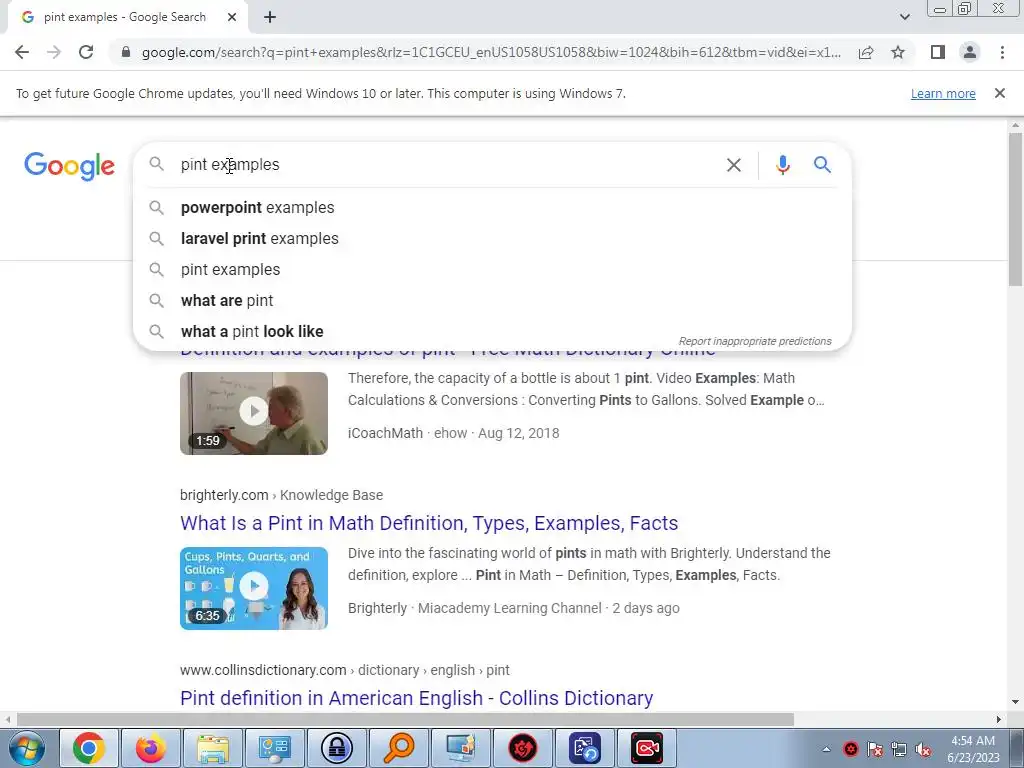Choose suggestion what a pint look like
This screenshot has height=768, width=1024.
point(492,332)
